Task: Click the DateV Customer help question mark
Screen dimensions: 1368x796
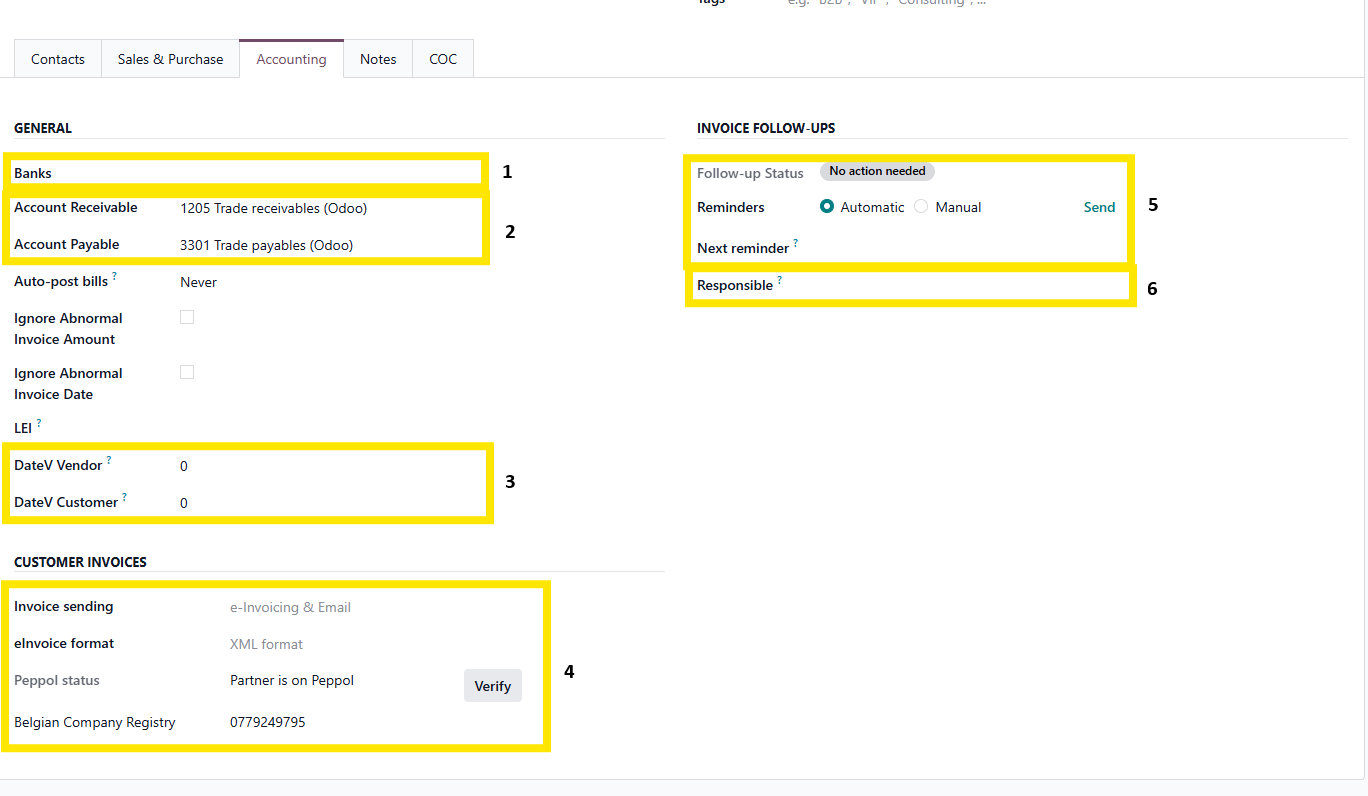Action: click(x=124, y=497)
